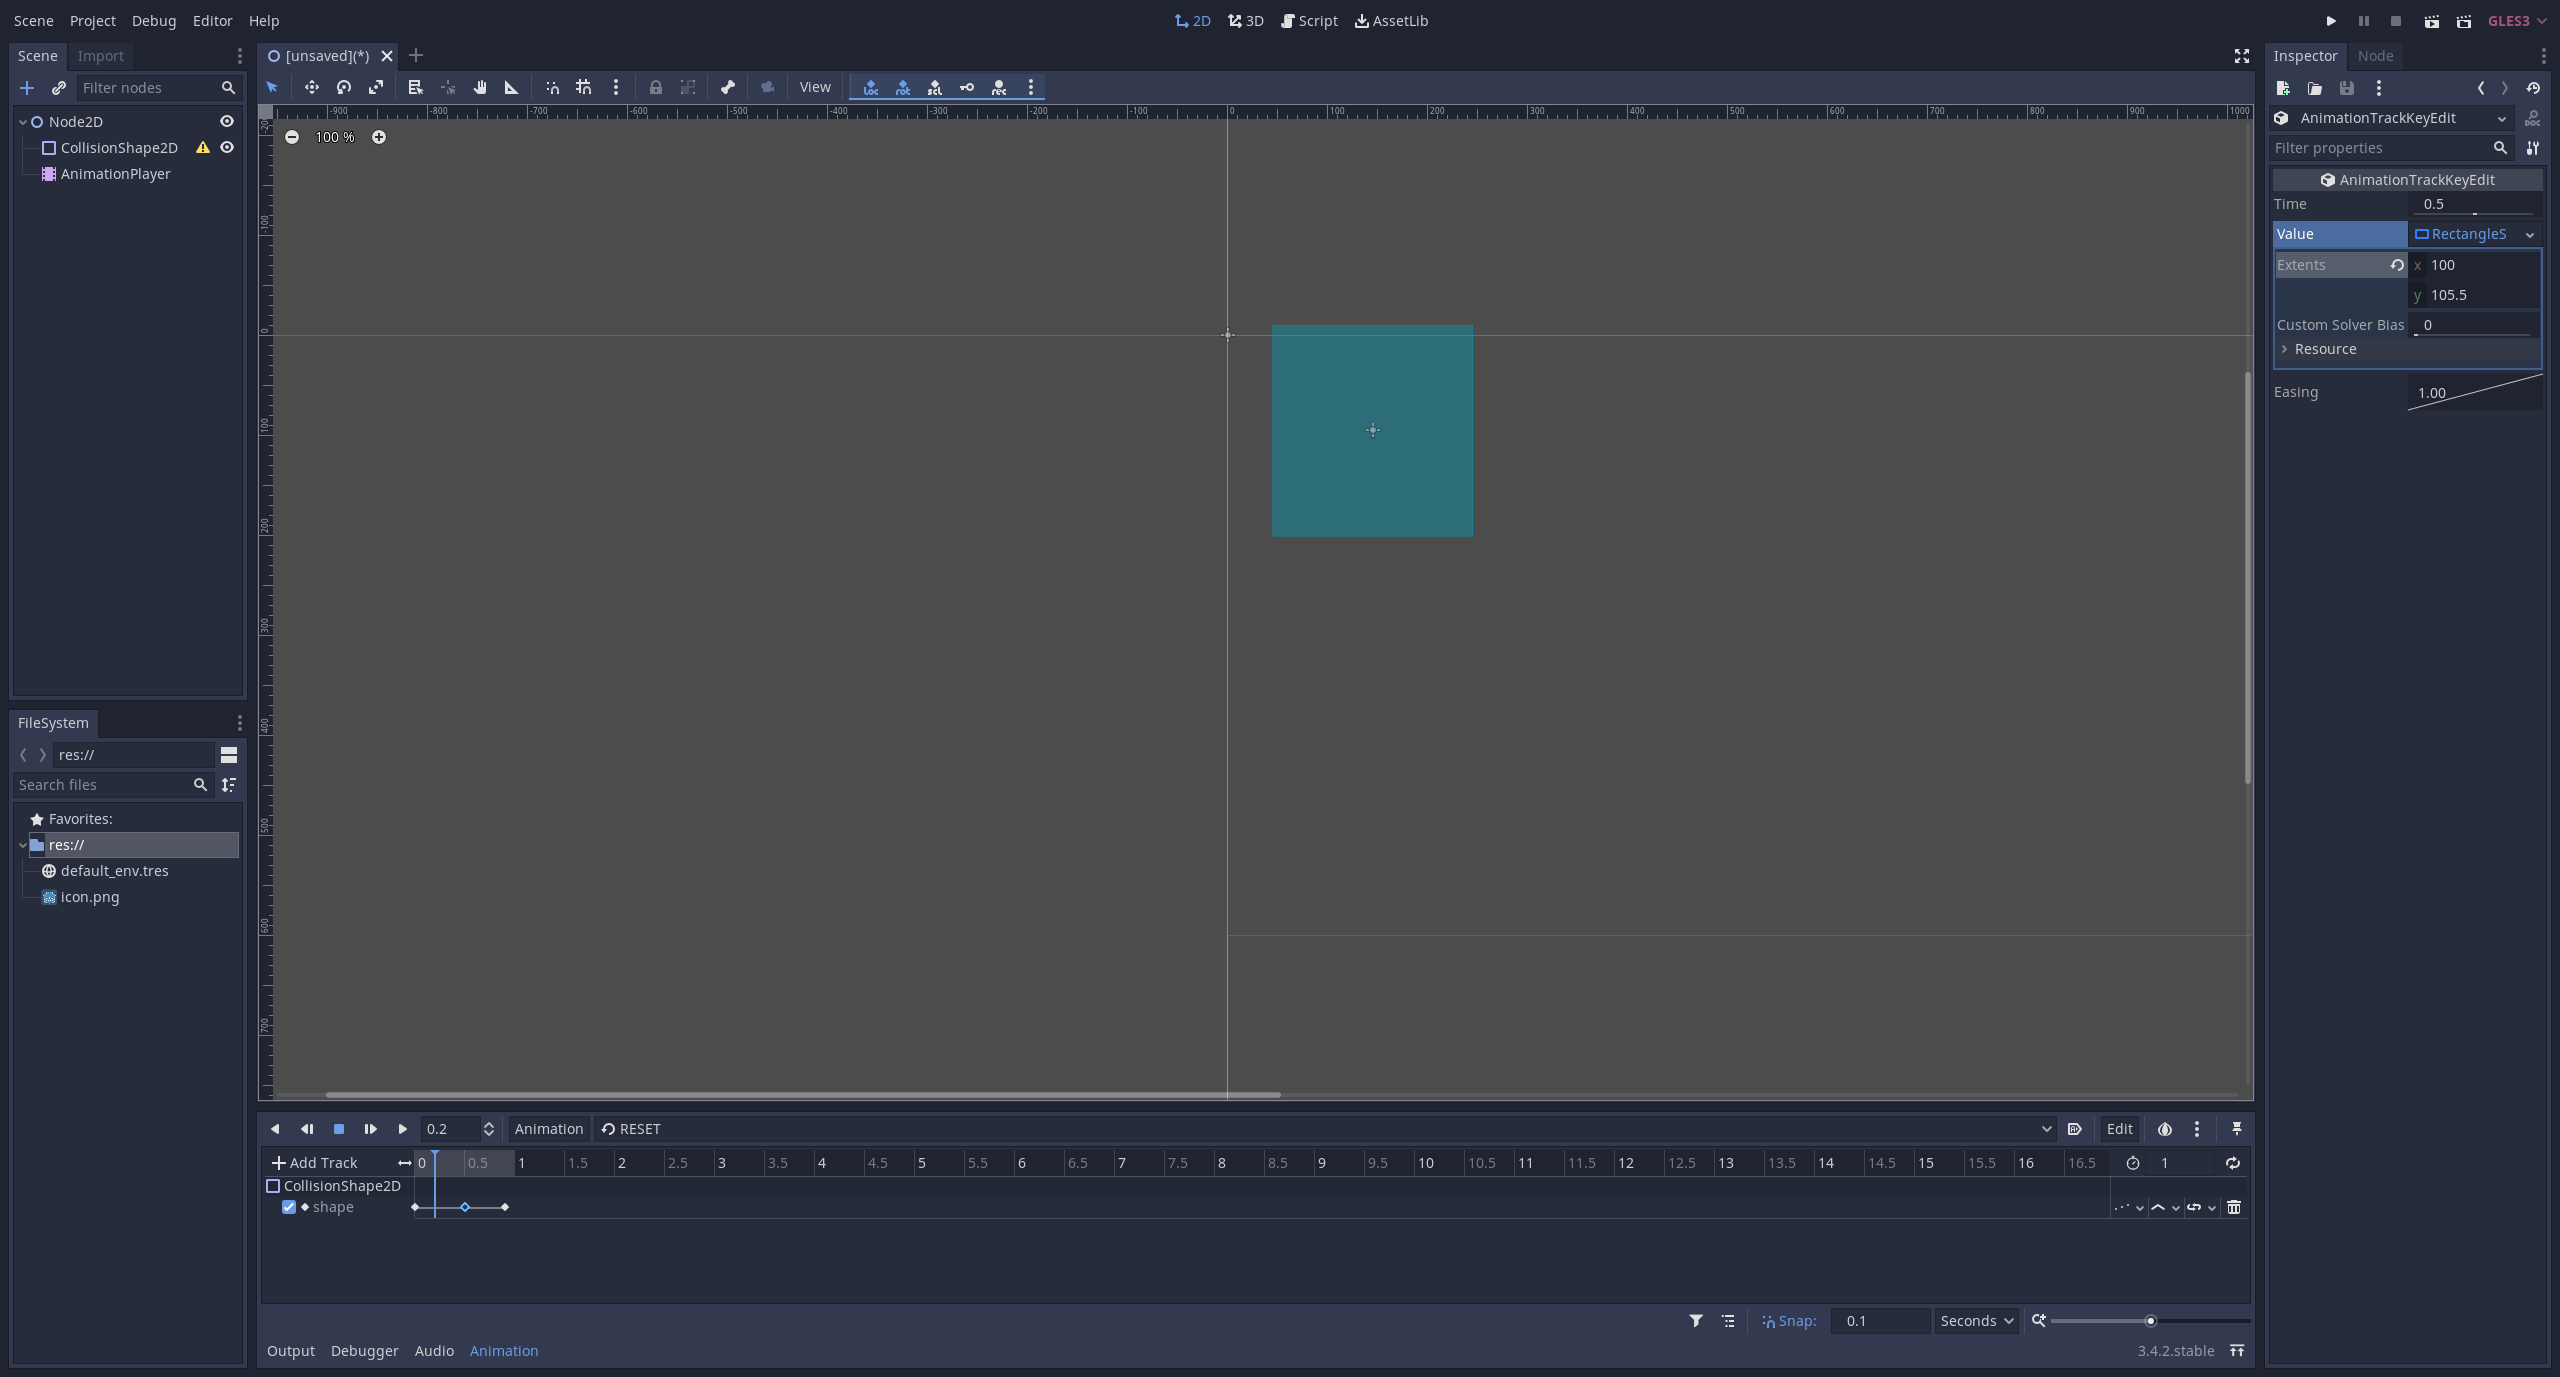Activate the Pan tool
The width and height of the screenshot is (2560, 1377).
click(482, 87)
